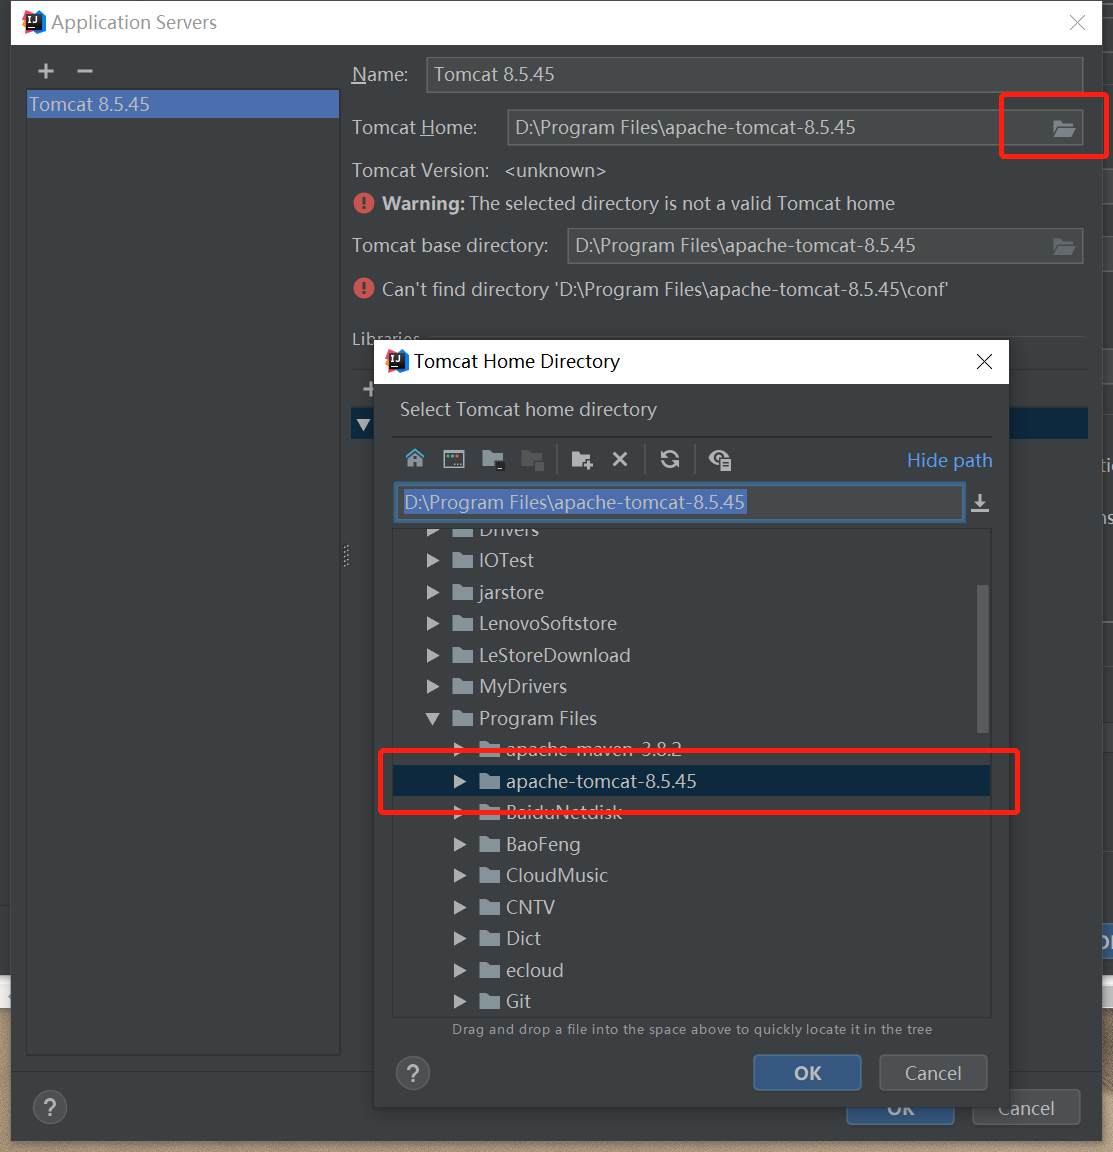Image resolution: width=1113 pixels, height=1152 pixels.
Task: Select the Dict folder
Action: click(x=691, y=939)
